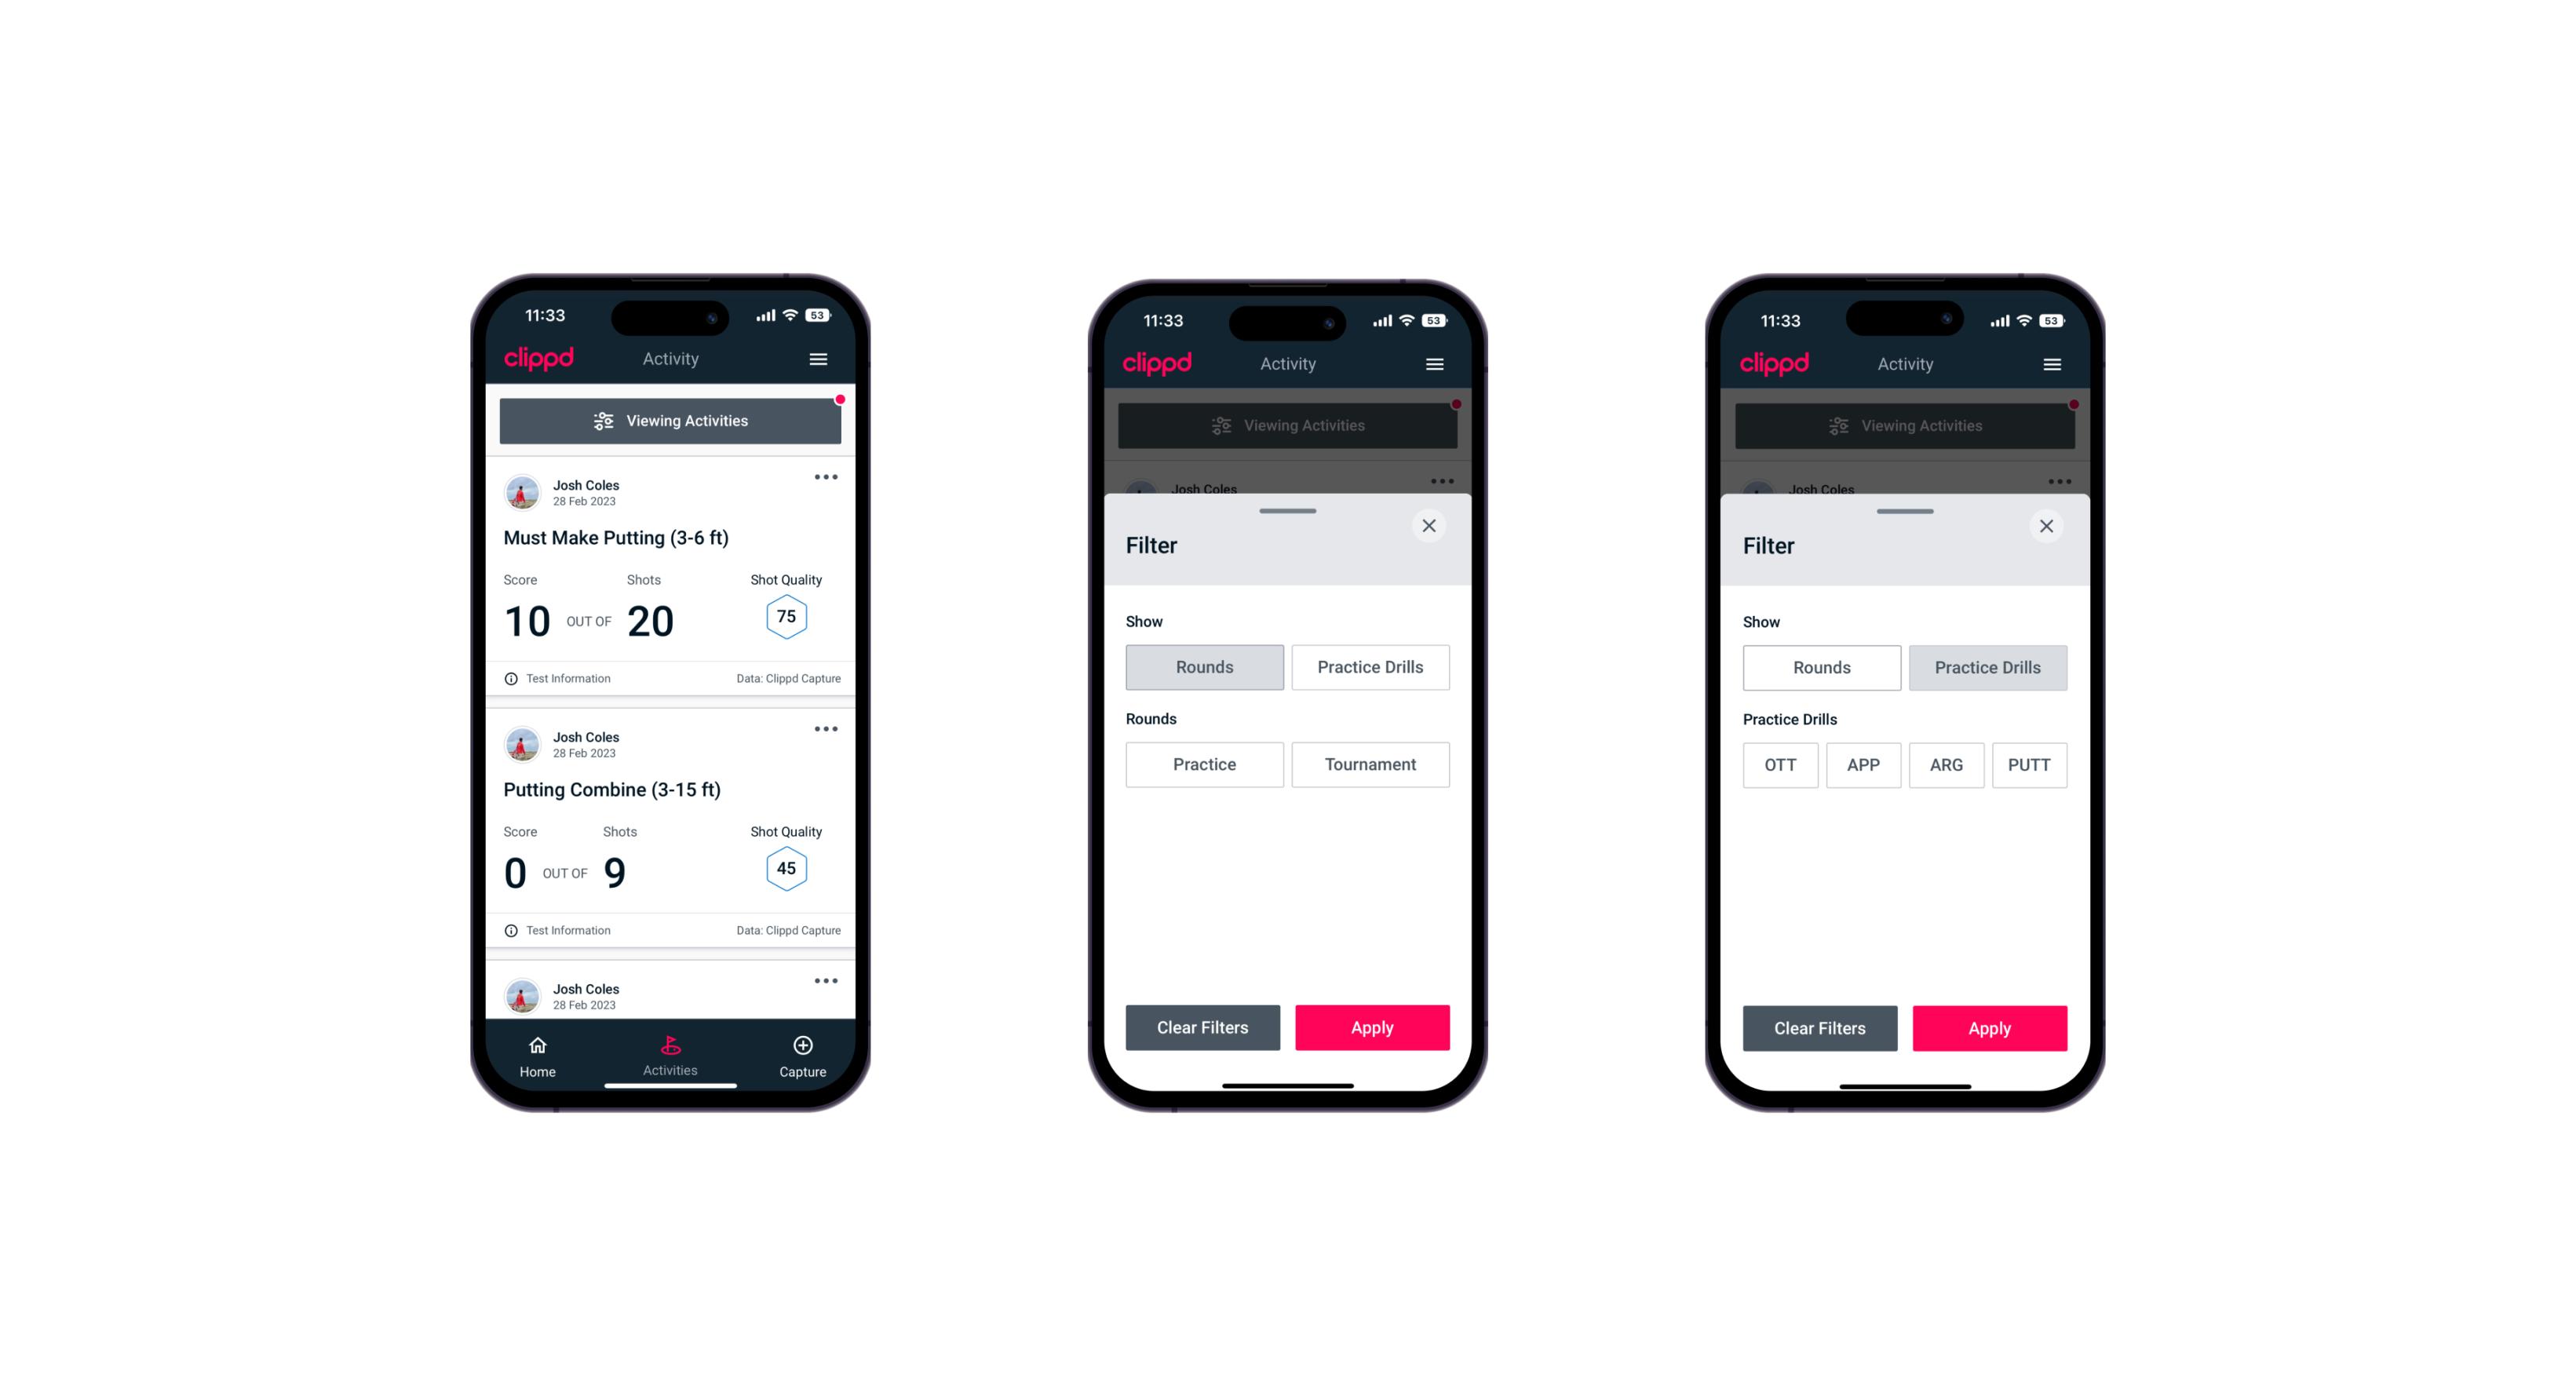2576x1386 pixels.
Task: Tap the Capture tab icon
Action: tap(804, 1046)
